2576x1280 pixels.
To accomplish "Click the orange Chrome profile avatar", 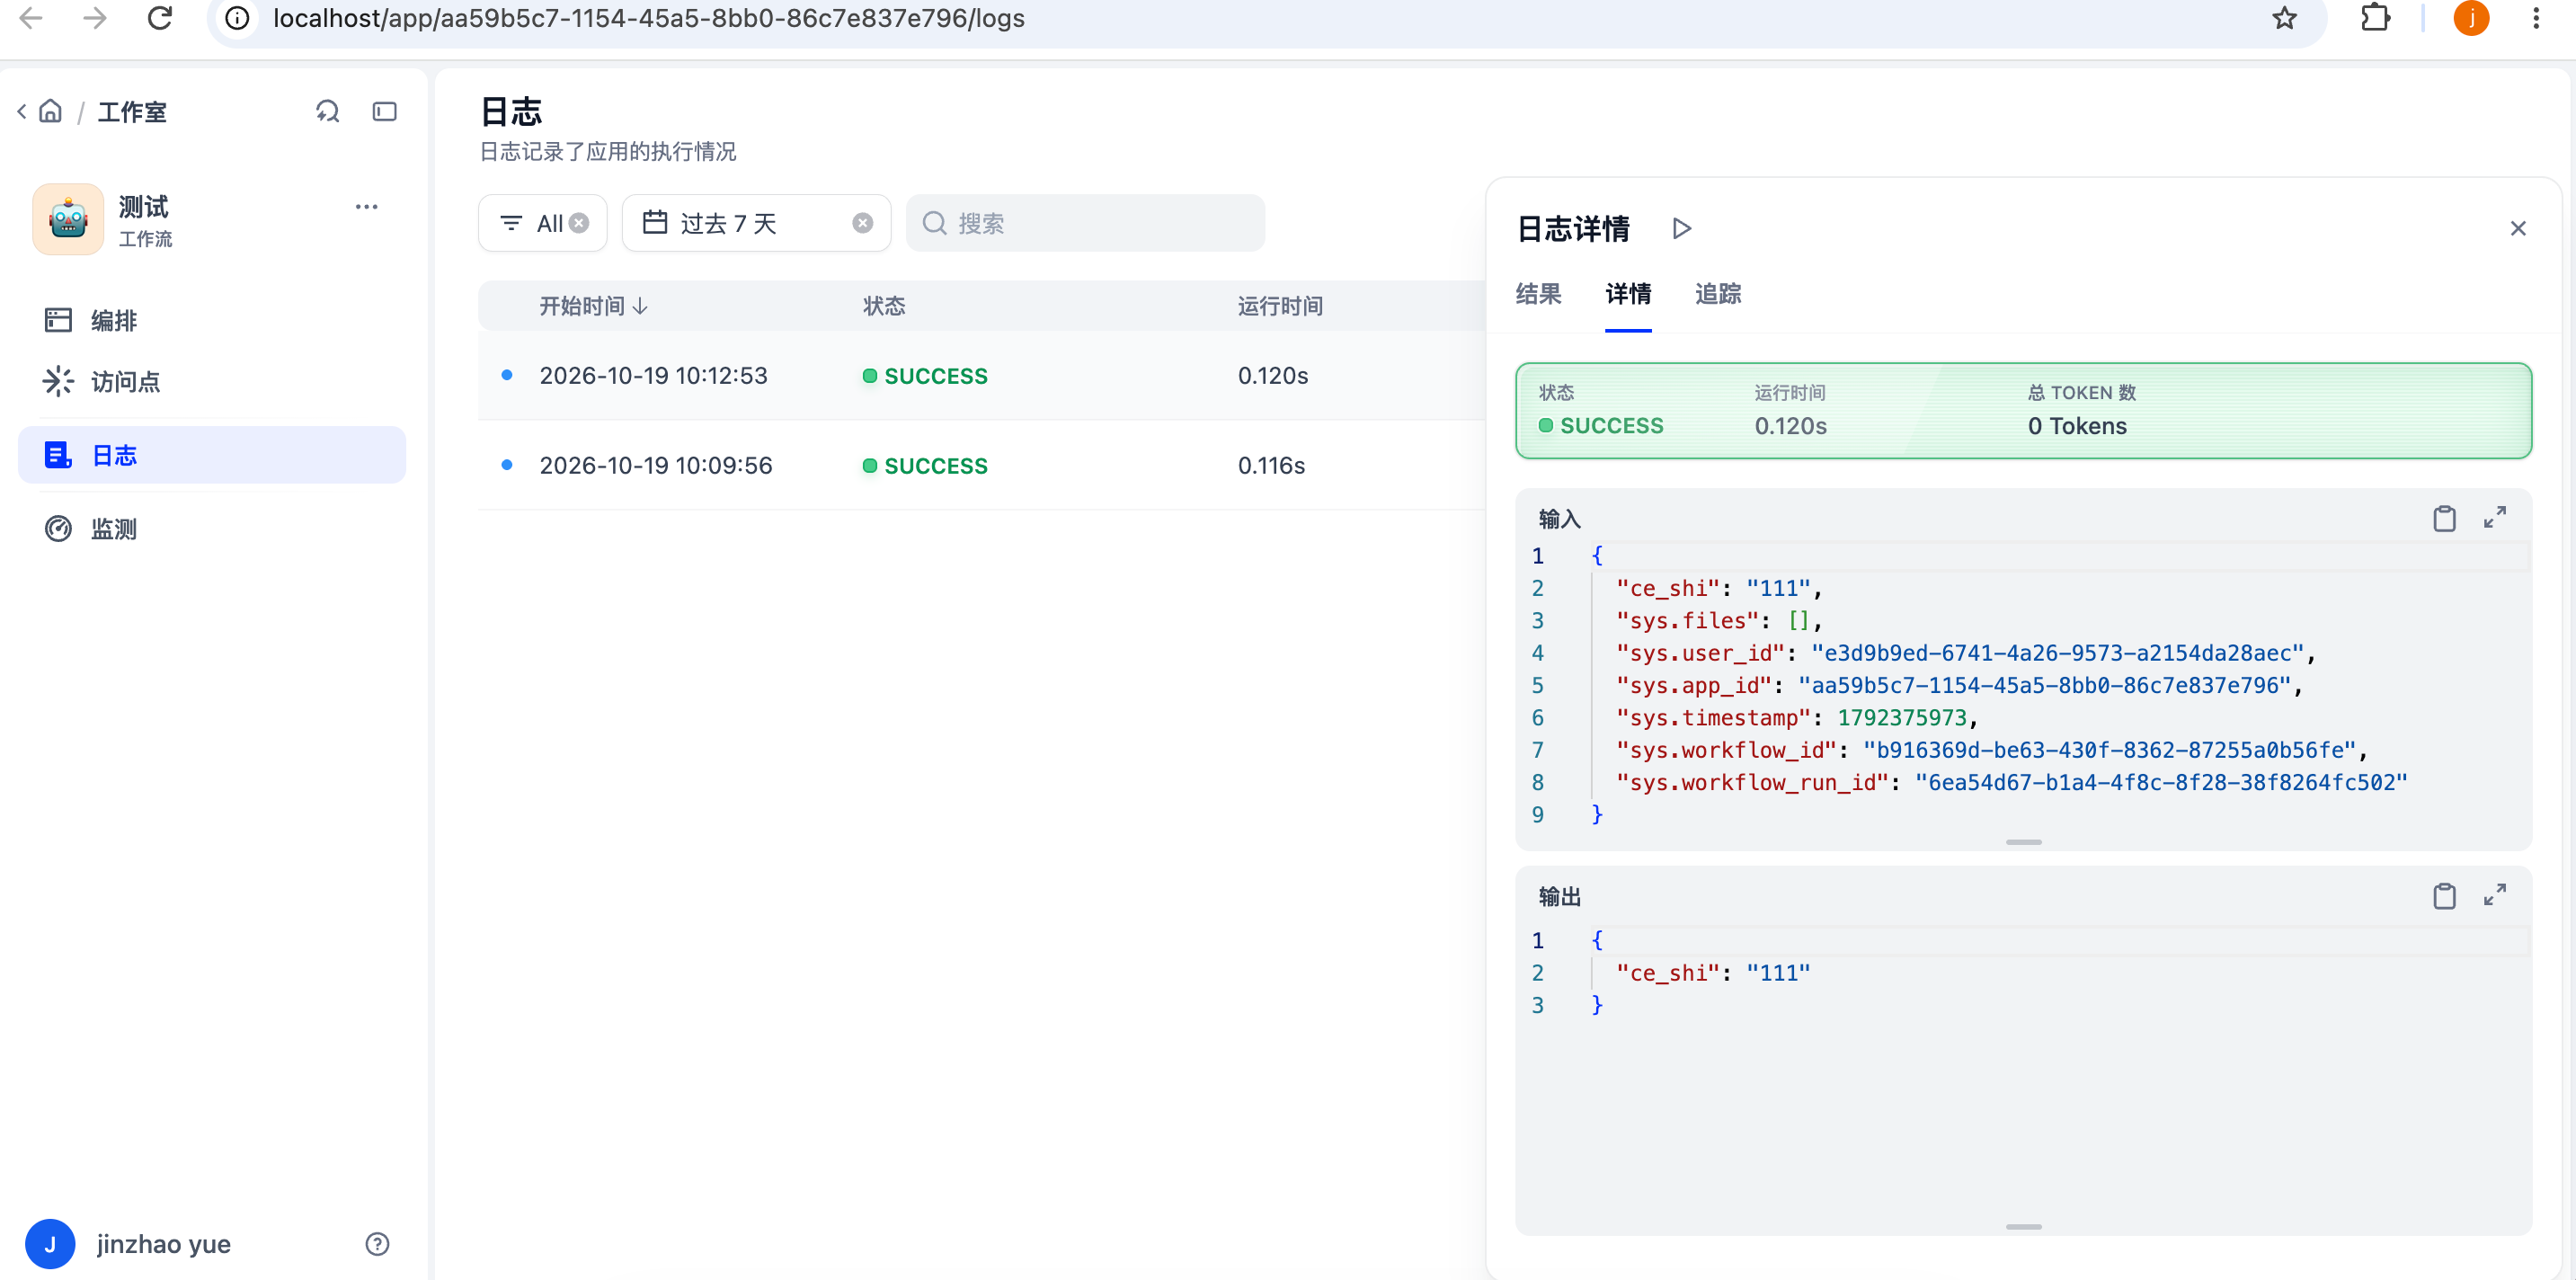I will (x=2471, y=18).
